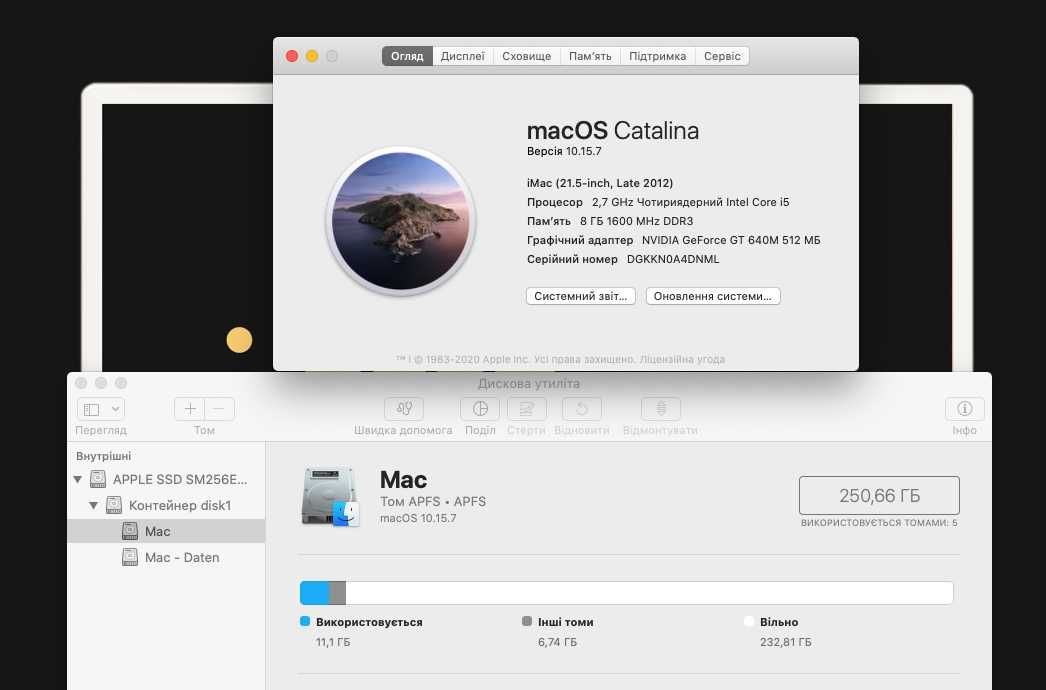The height and width of the screenshot is (690, 1046).
Task: Click the Системний звіт button
Action: (x=580, y=296)
